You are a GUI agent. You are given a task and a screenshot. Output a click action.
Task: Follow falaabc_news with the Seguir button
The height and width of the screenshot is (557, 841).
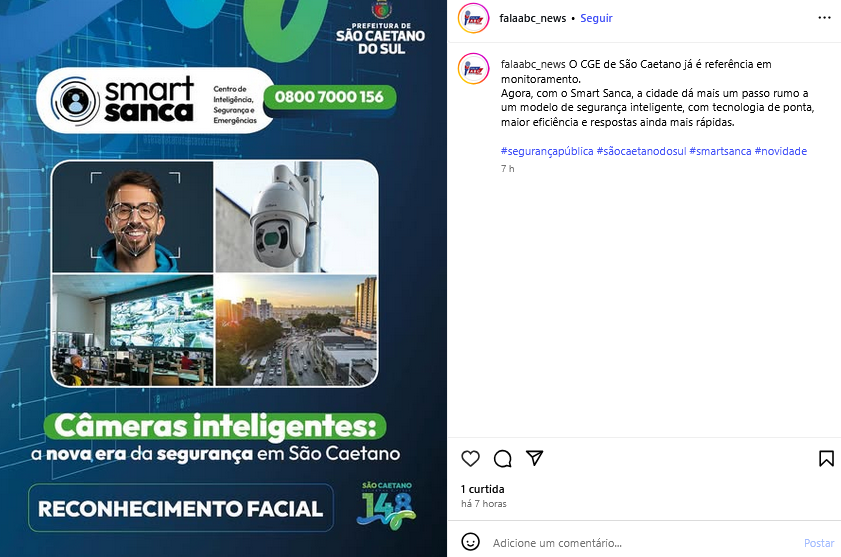click(596, 18)
